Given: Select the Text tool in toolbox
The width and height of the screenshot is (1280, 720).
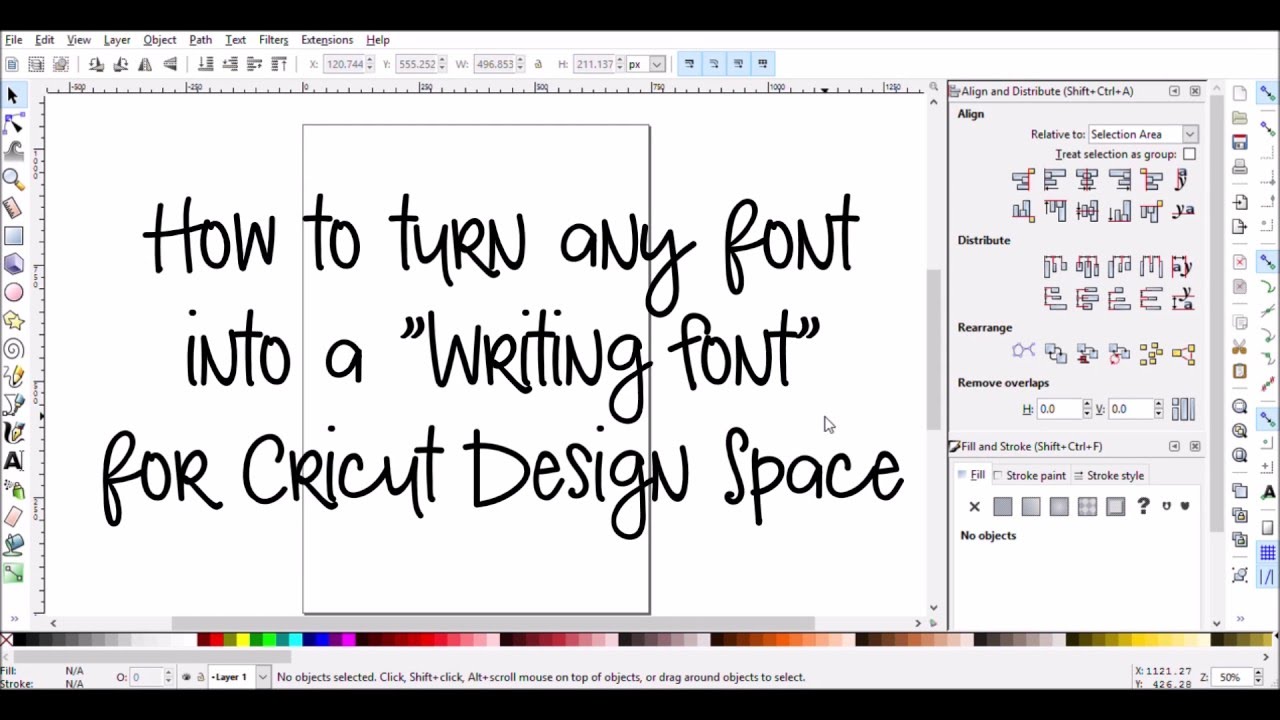Looking at the screenshot, I should tap(13, 461).
